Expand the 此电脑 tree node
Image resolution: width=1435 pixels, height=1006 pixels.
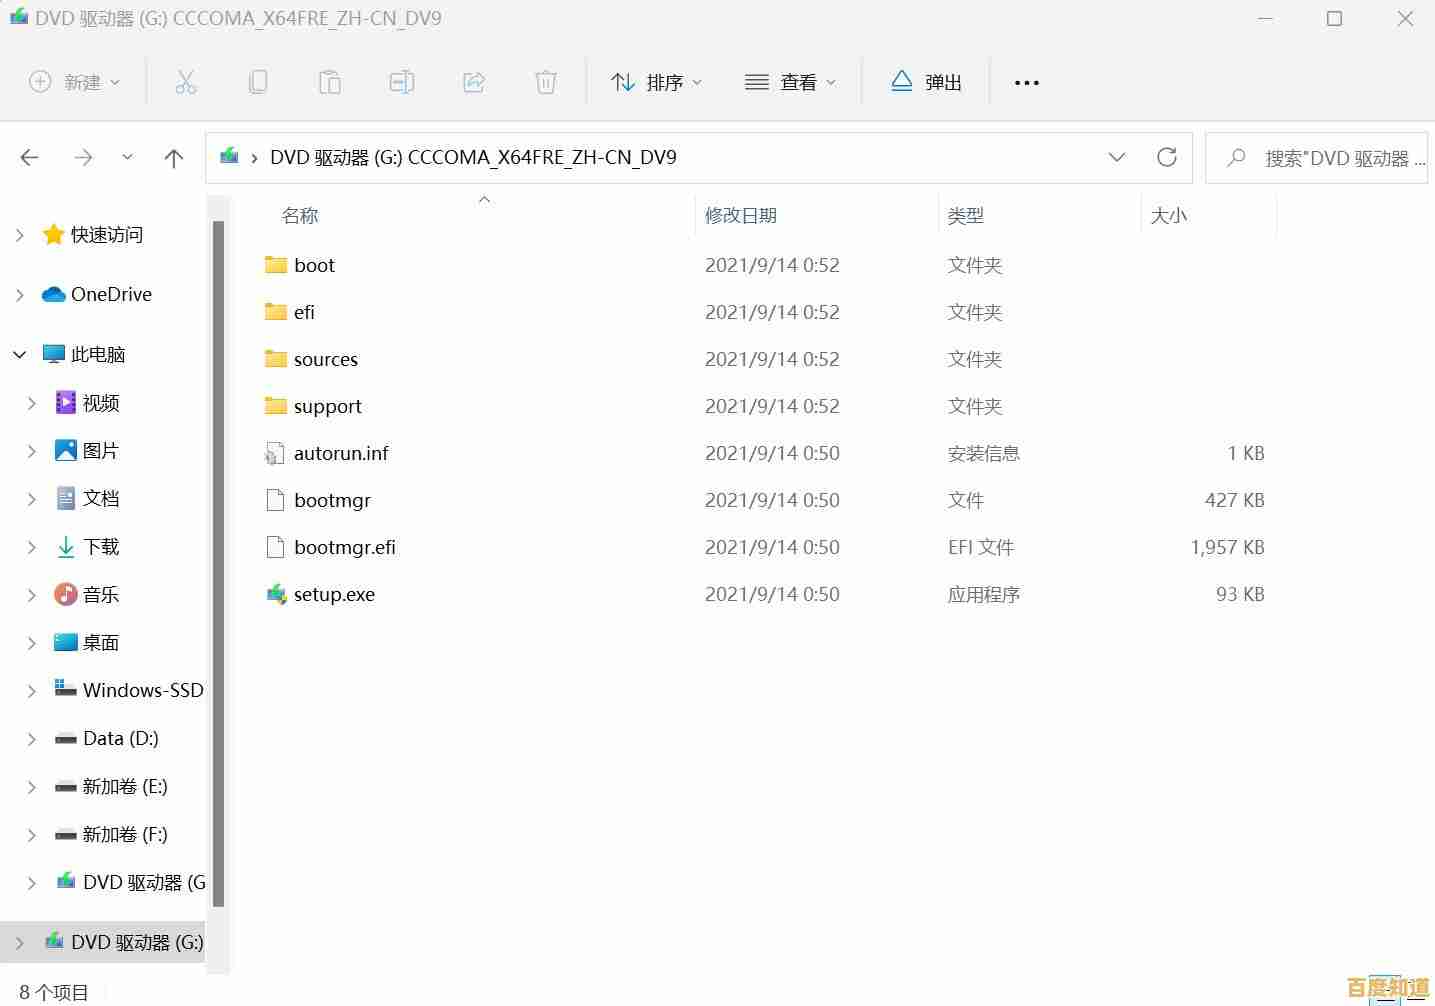click(x=19, y=354)
